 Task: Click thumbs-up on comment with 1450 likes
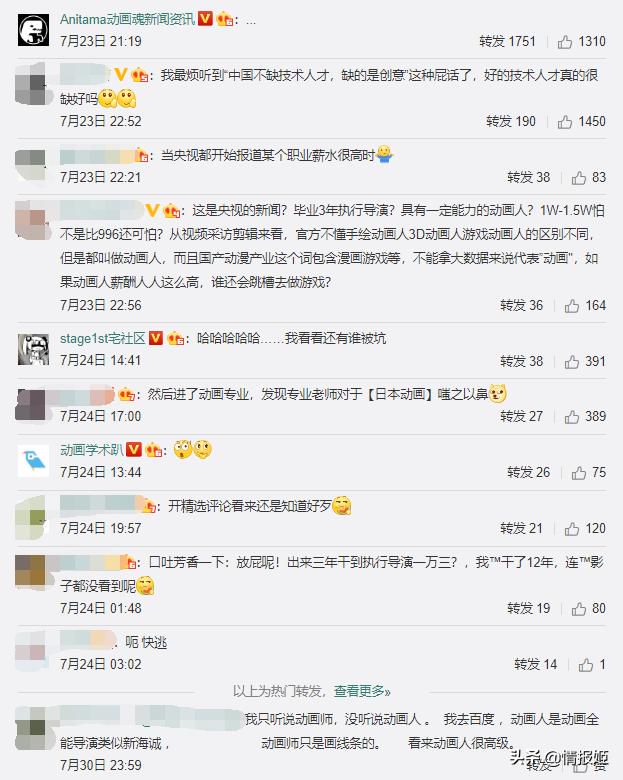click(x=565, y=122)
